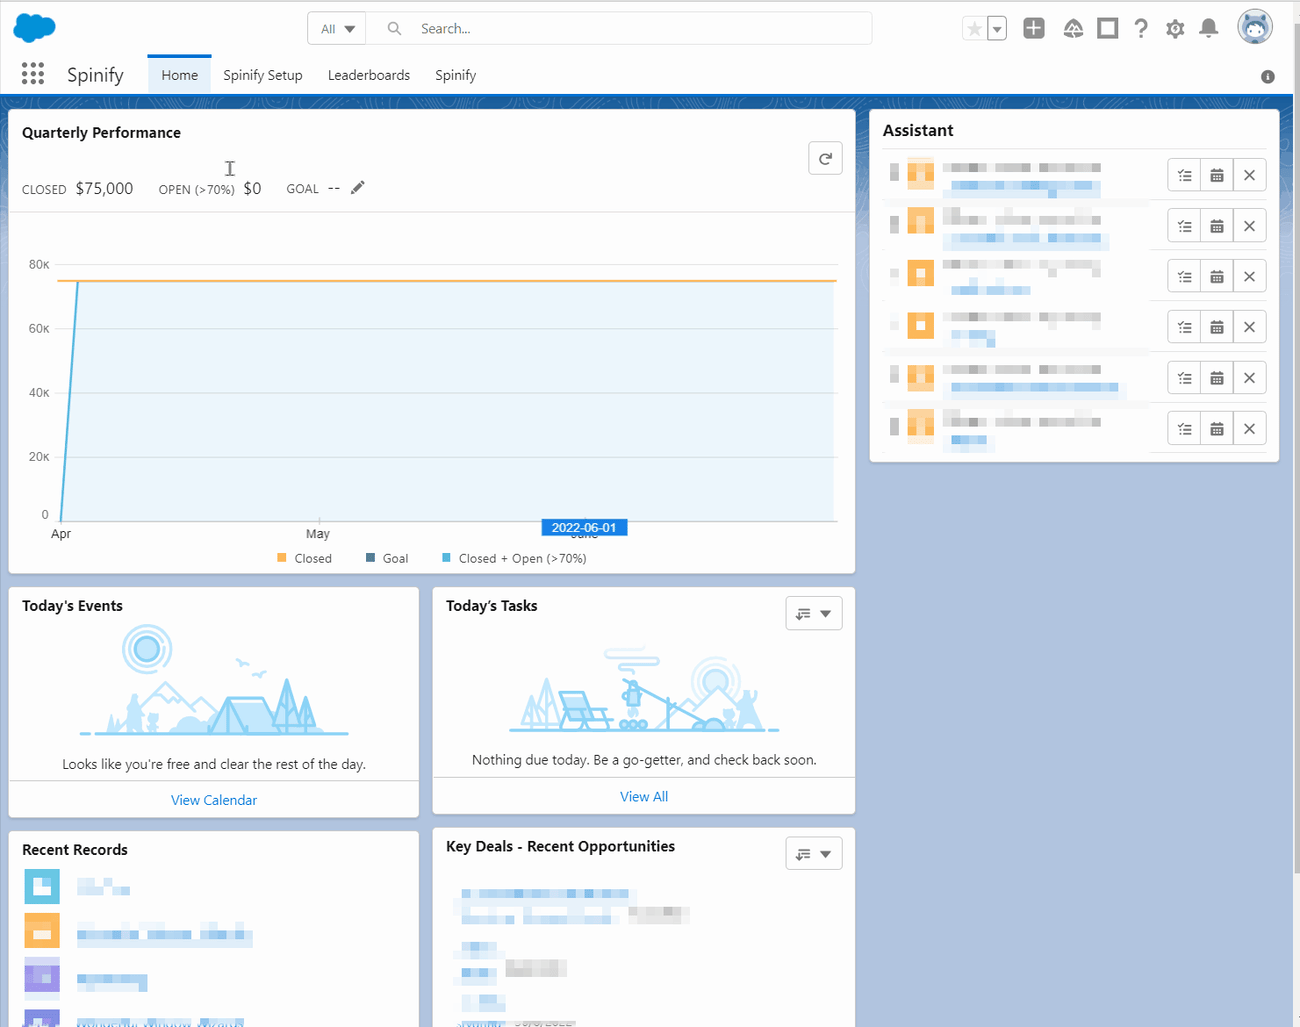Open the Today's Tasks filter dropdown

tap(814, 613)
